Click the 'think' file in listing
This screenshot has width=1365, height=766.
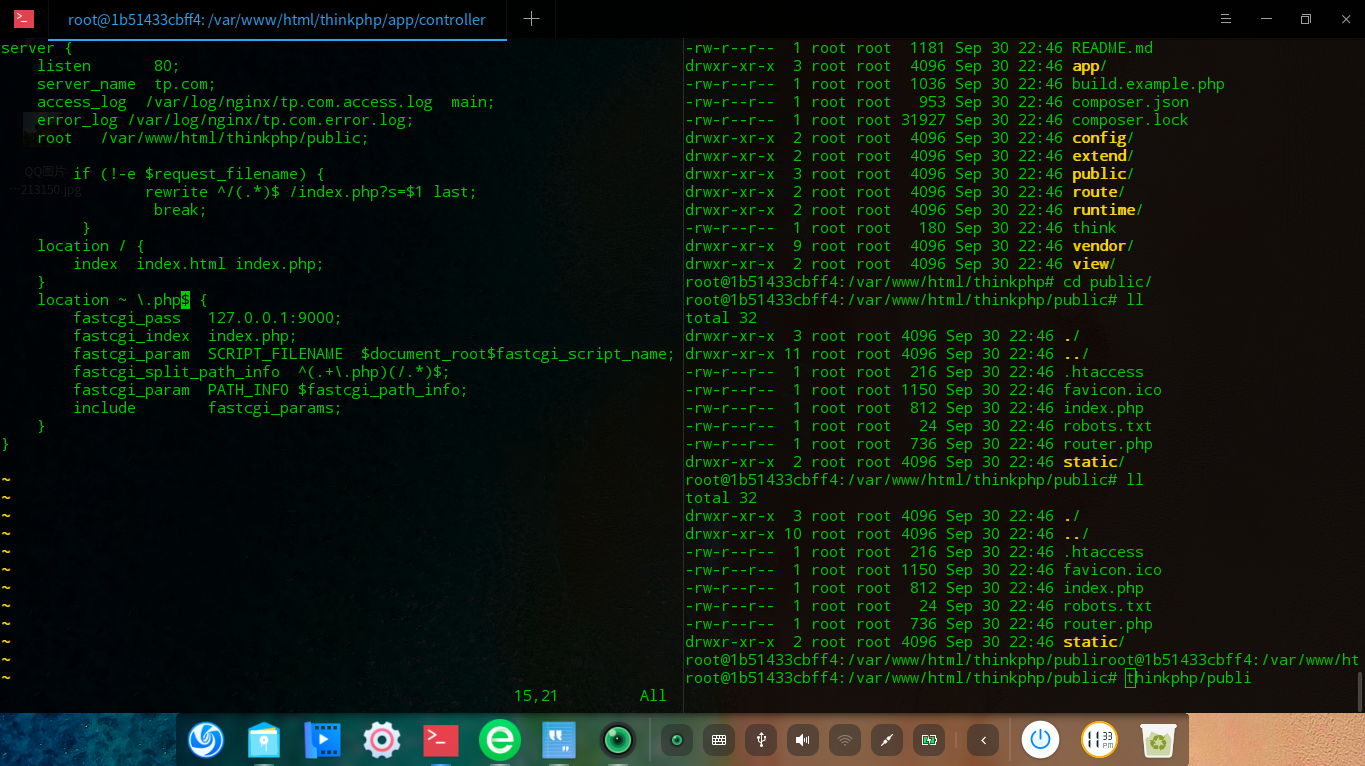tap(1094, 228)
